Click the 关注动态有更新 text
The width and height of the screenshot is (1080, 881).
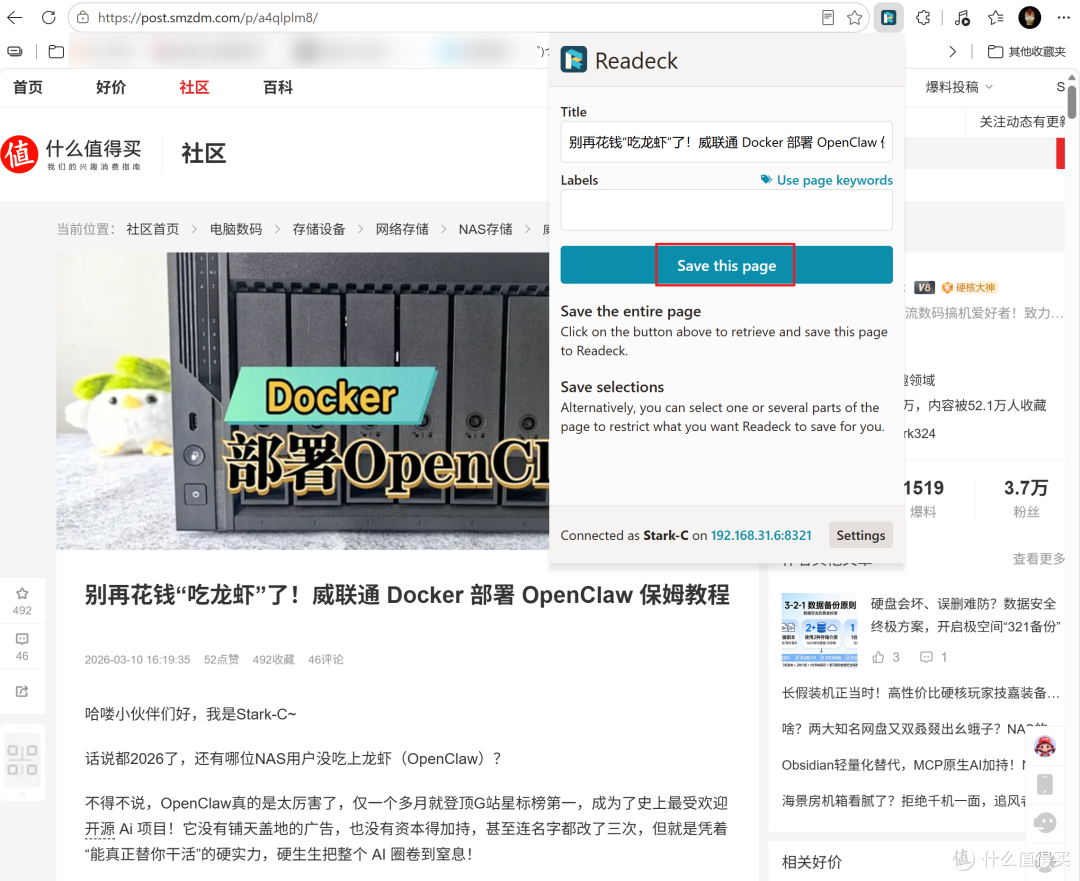tap(1022, 122)
